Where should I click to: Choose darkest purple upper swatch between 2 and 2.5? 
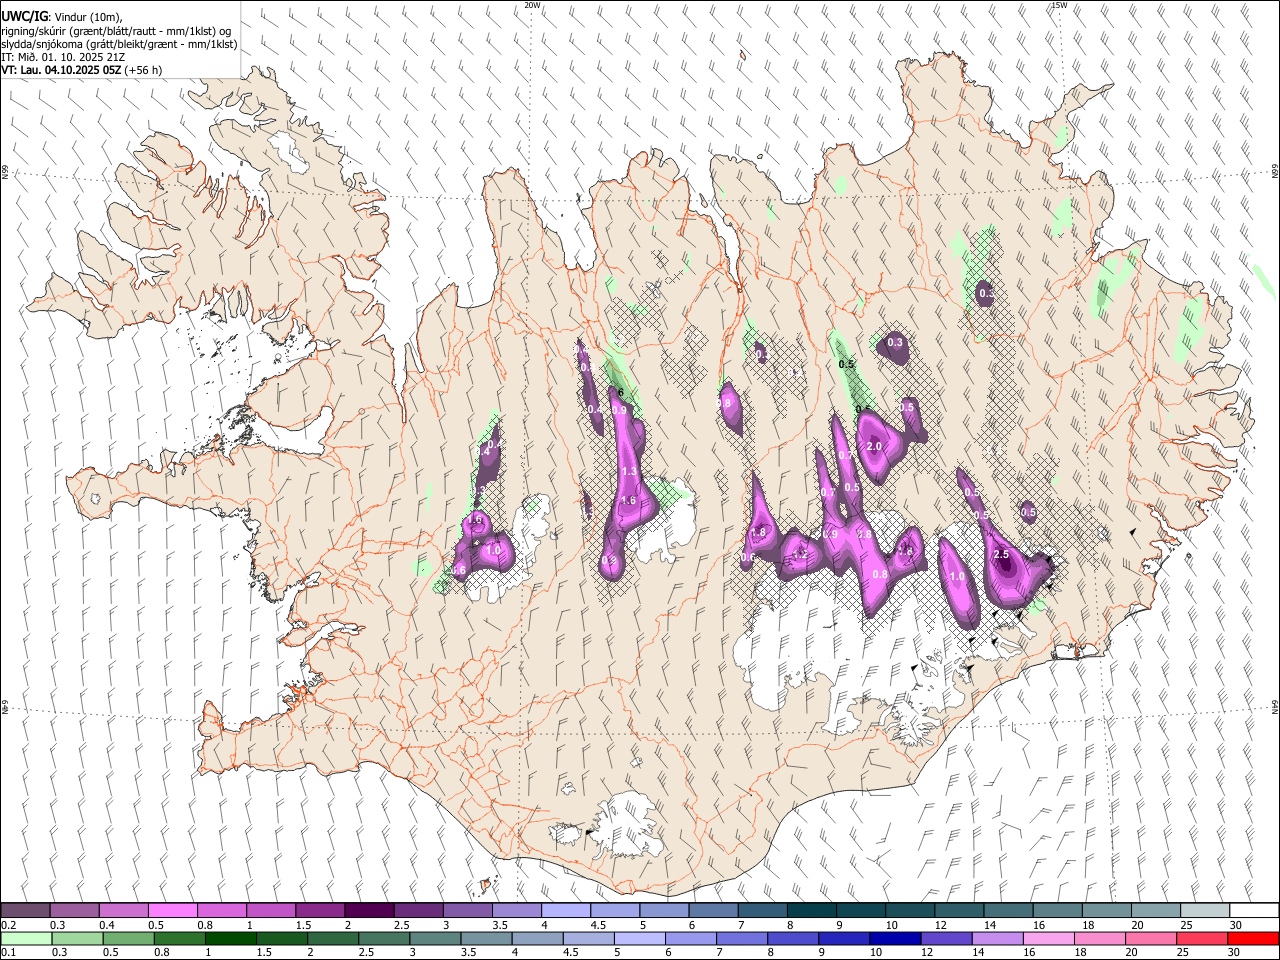coord(369,910)
